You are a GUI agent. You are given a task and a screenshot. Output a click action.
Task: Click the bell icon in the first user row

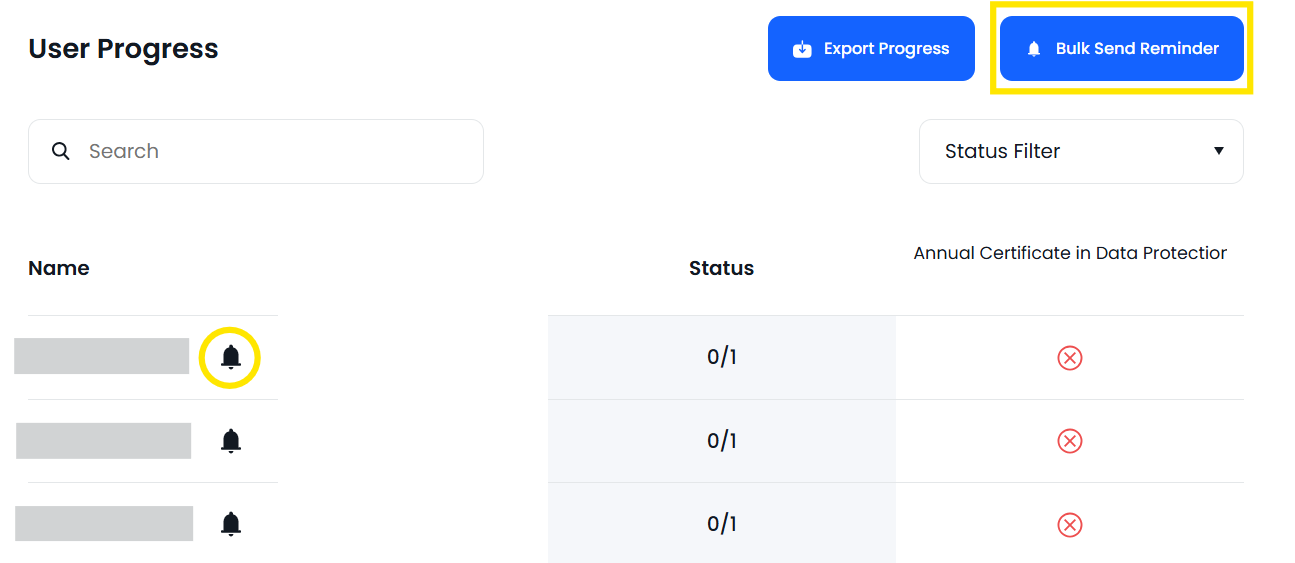(x=231, y=357)
